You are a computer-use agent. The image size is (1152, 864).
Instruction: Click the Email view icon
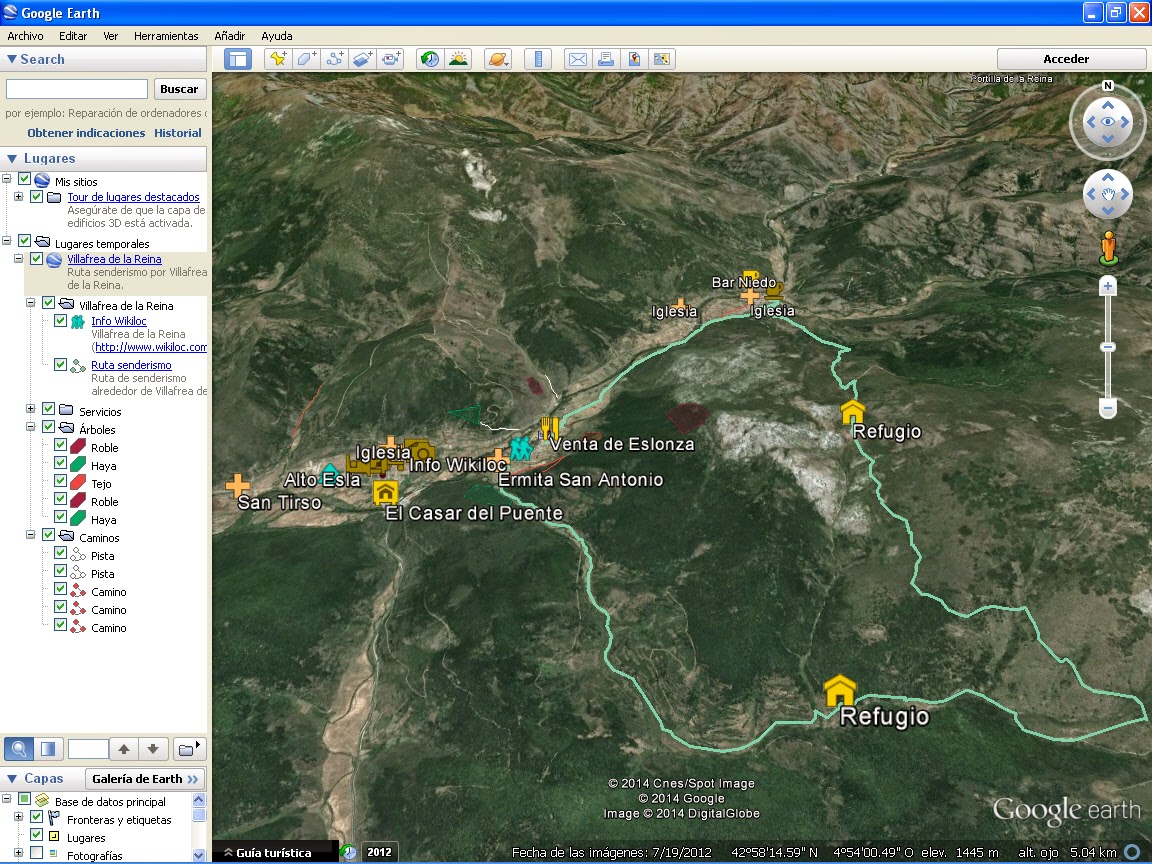click(x=577, y=59)
